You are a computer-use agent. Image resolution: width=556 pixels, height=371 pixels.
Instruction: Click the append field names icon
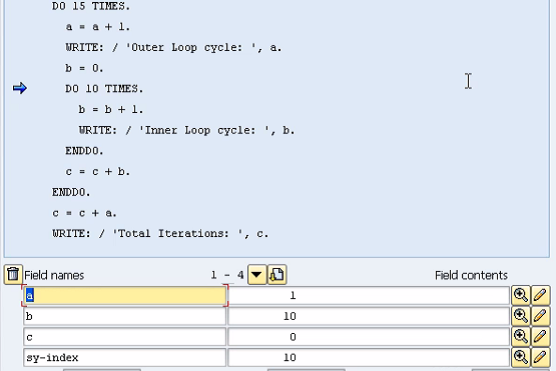(x=277, y=275)
